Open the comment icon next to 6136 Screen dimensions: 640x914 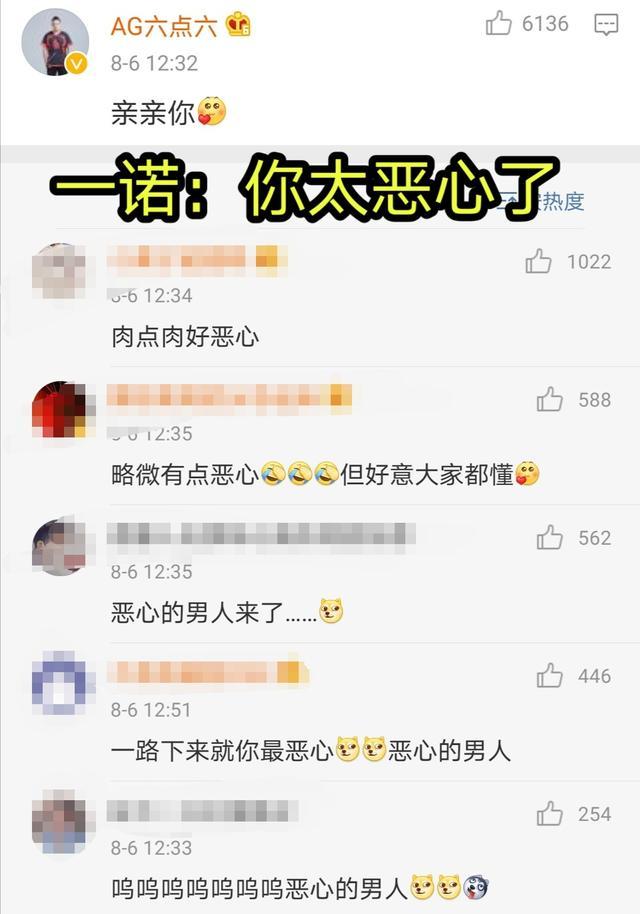tap(606, 24)
